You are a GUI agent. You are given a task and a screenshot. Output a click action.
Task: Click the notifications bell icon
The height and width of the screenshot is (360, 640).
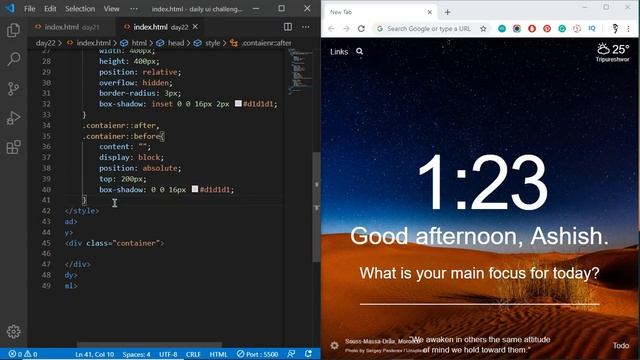(x=309, y=354)
